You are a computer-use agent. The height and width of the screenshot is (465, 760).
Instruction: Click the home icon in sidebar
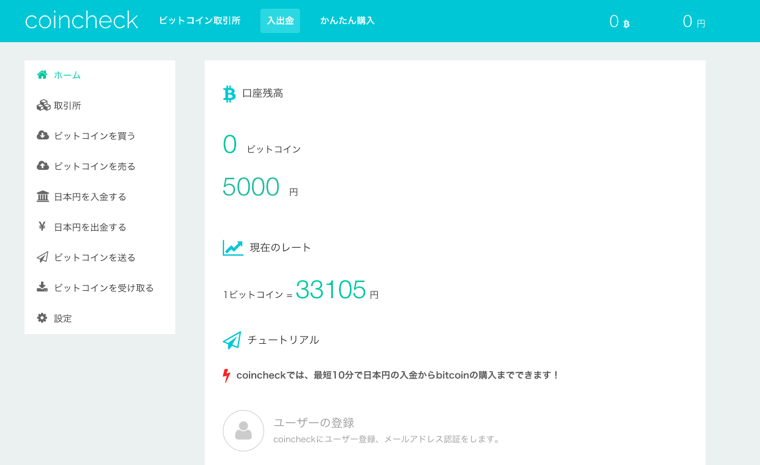[42, 75]
